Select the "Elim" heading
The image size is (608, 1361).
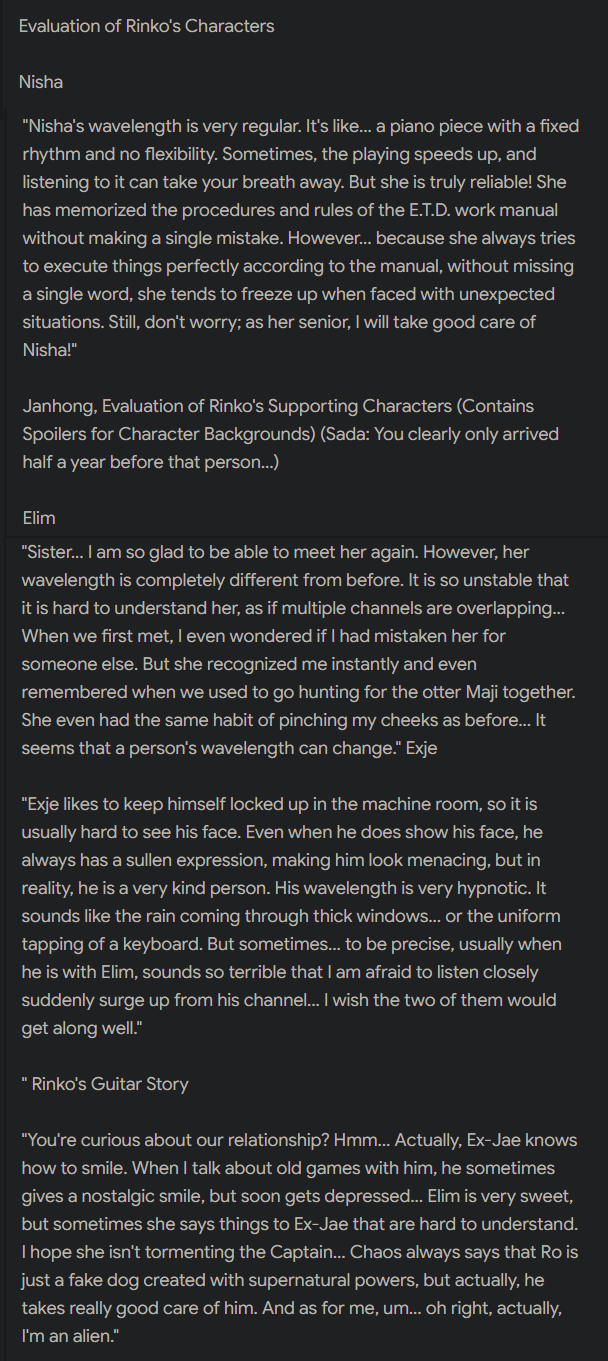coord(39,518)
